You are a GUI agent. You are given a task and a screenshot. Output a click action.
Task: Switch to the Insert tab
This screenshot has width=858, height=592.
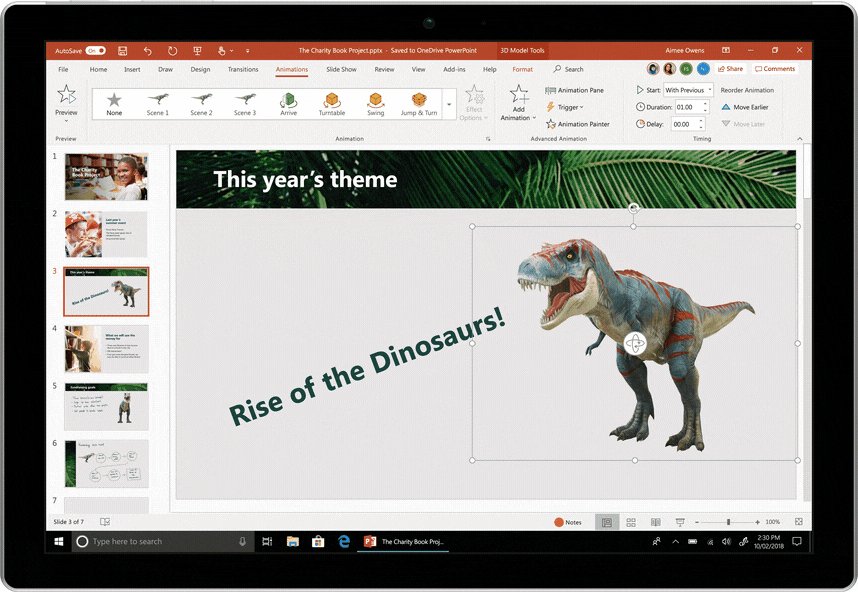tap(132, 69)
